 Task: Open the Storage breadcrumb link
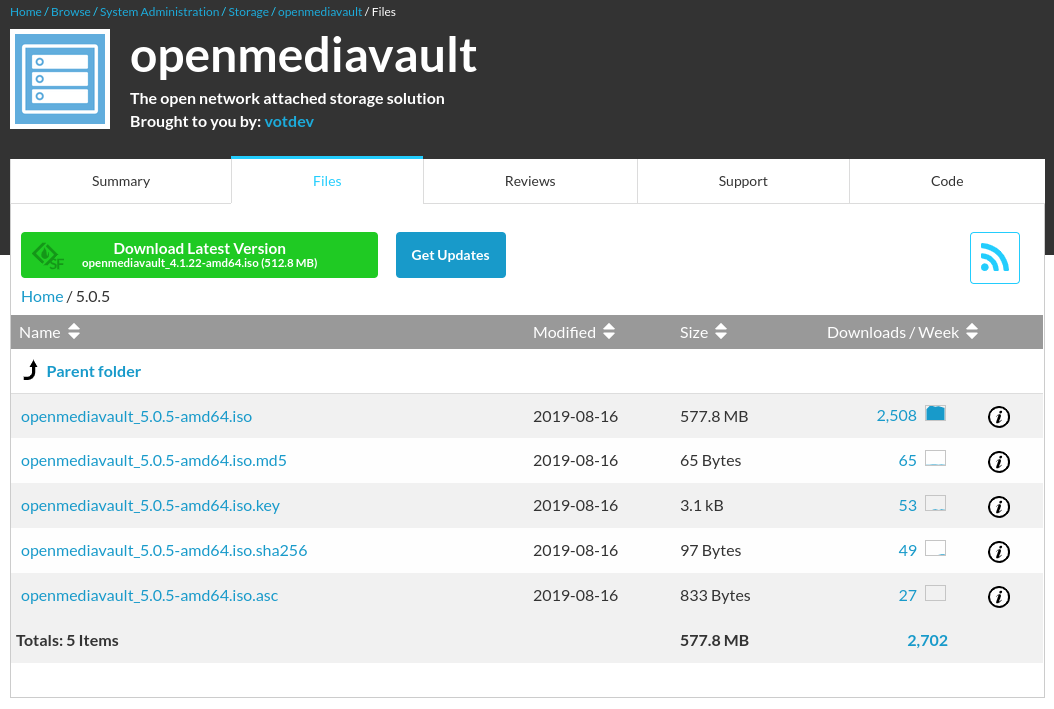[249, 12]
